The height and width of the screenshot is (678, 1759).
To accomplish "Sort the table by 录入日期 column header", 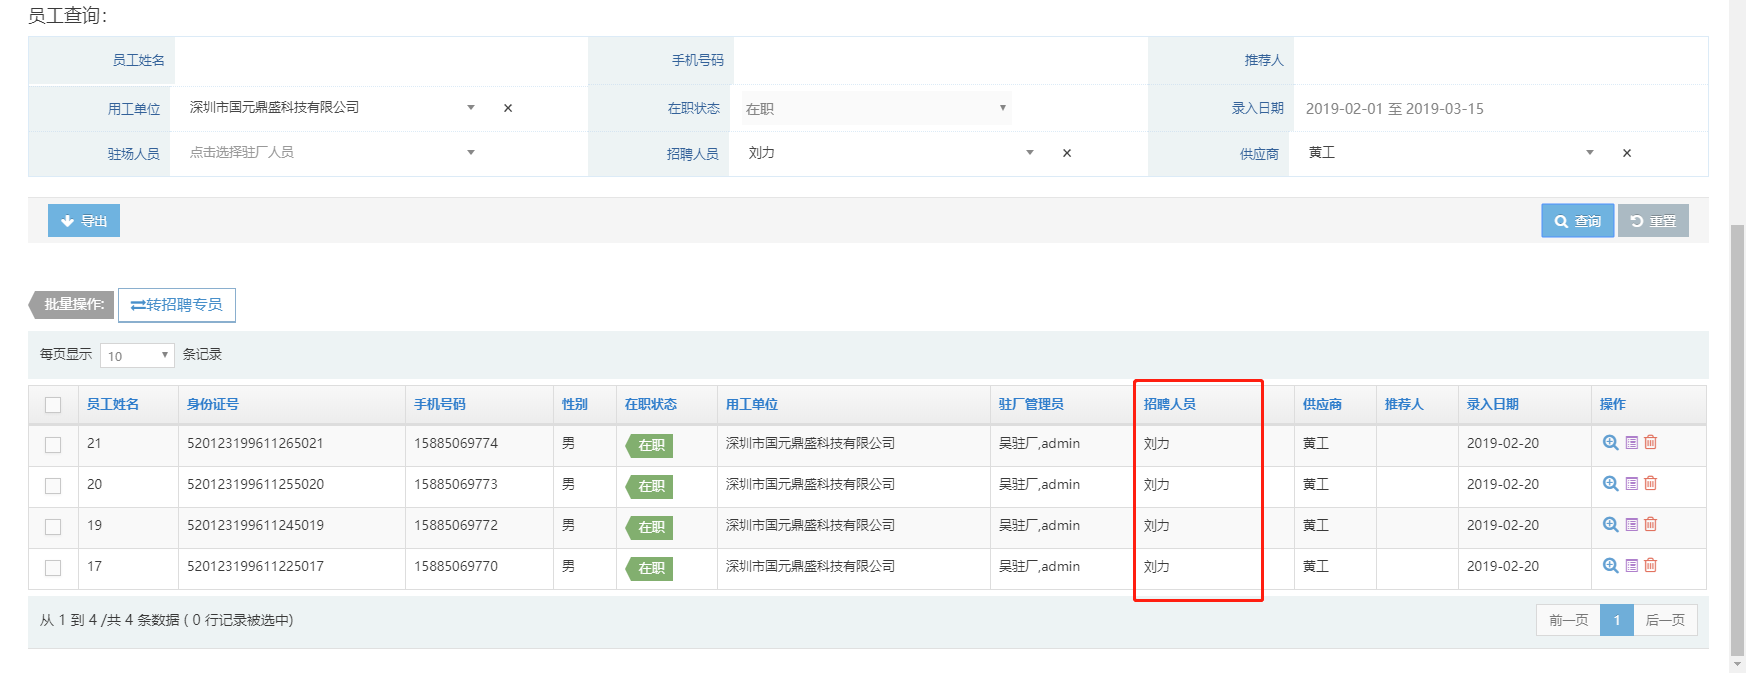I will (x=1492, y=405).
